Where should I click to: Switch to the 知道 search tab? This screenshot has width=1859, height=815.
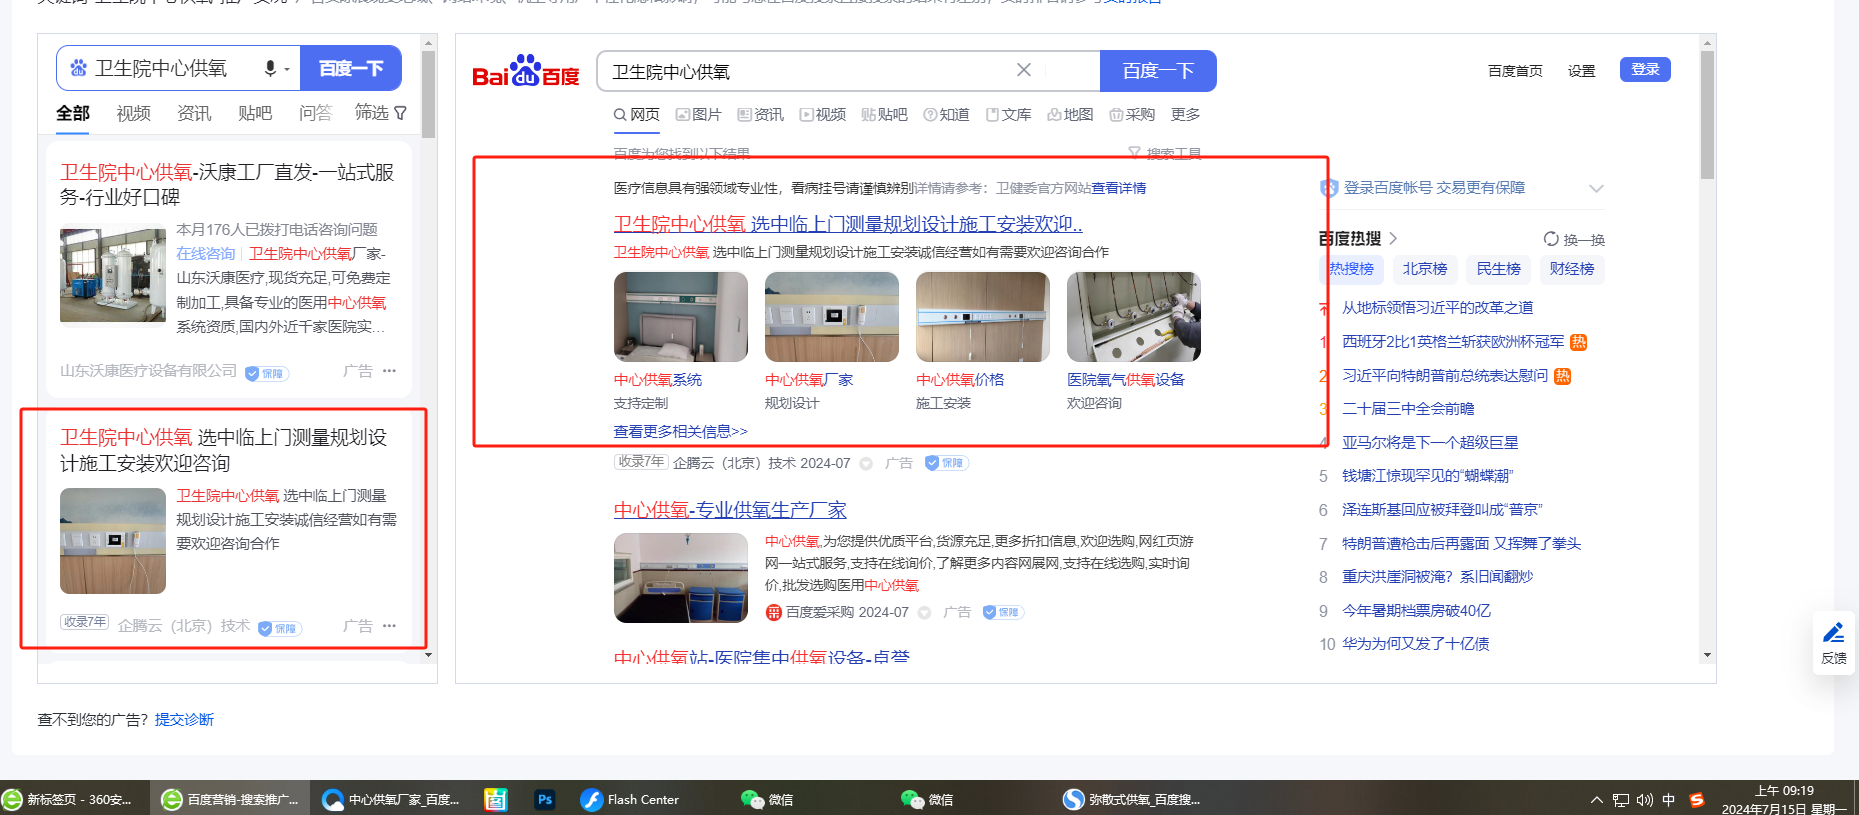(946, 115)
